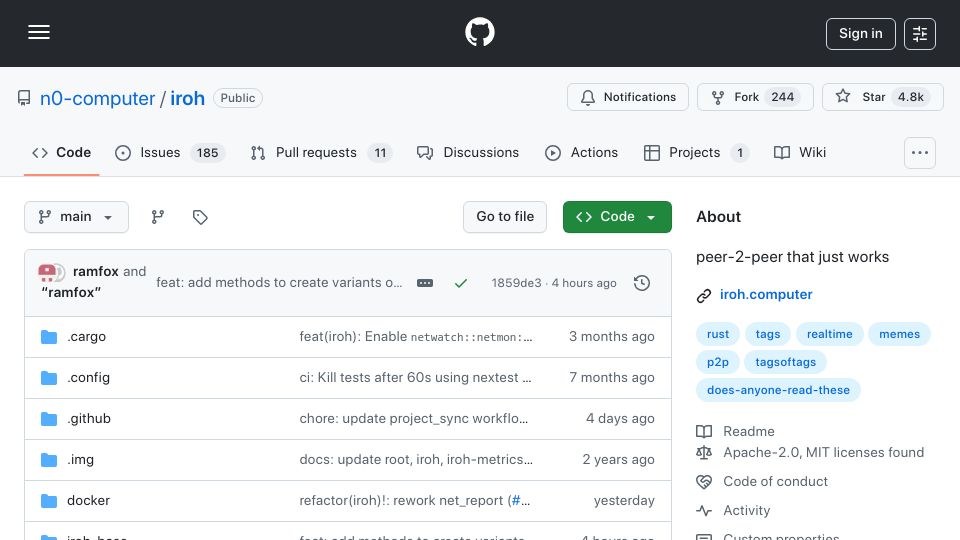
Task: Open the docker folder
Action: [88, 501]
